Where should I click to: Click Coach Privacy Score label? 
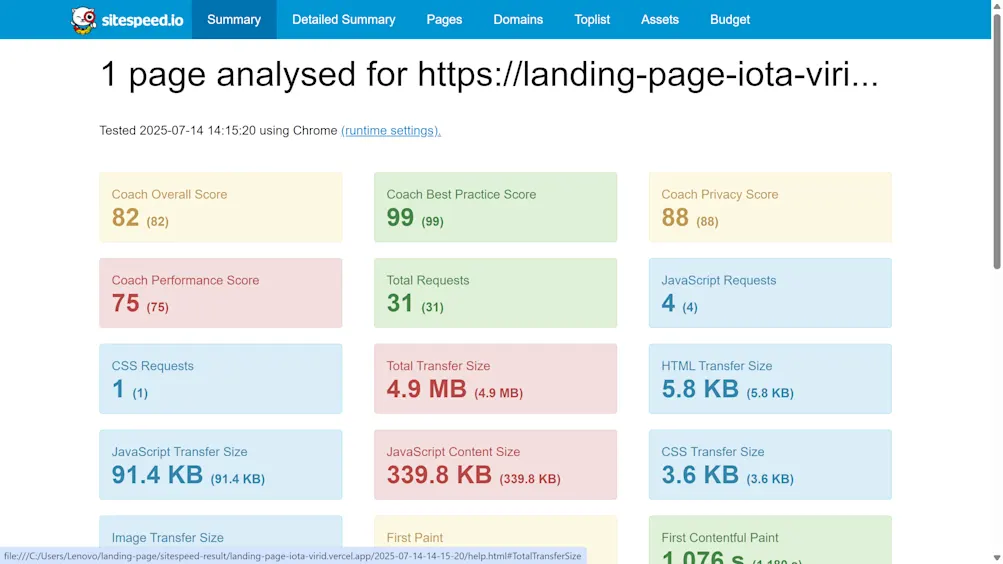tap(720, 194)
